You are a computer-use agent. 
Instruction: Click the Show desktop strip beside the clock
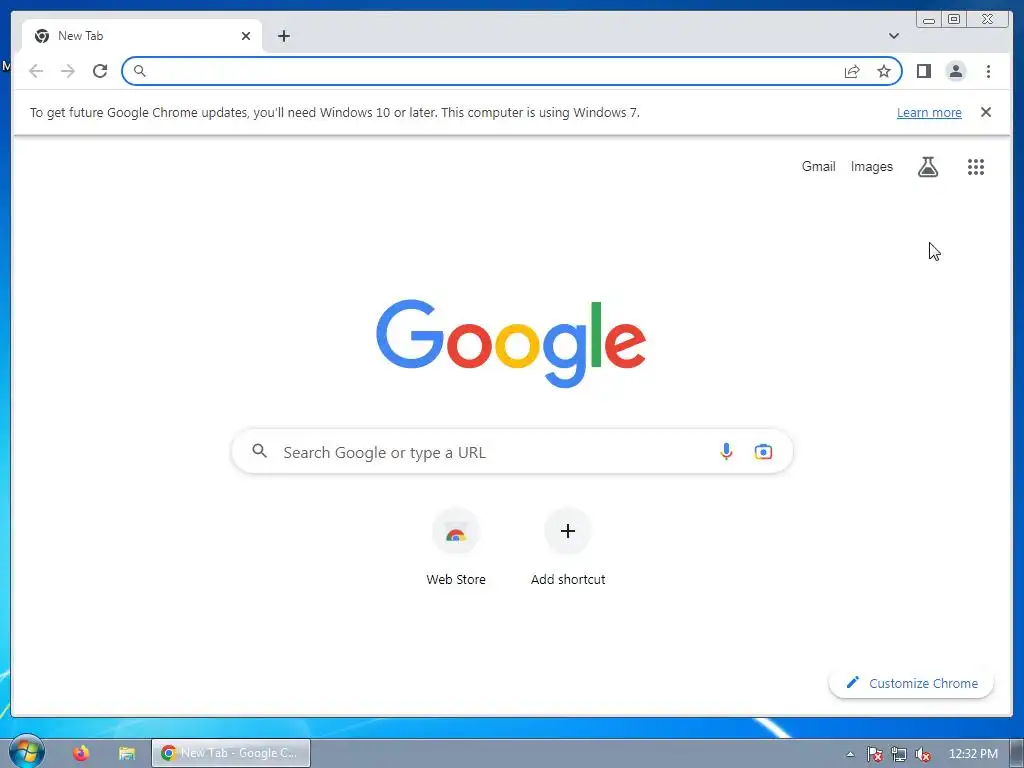(1016, 754)
